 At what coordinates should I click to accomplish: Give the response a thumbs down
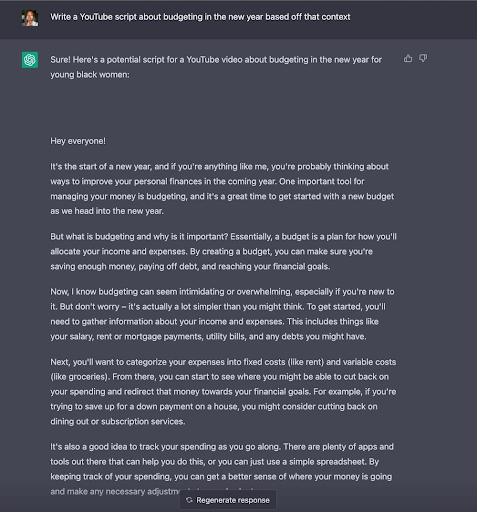coord(423,58)
